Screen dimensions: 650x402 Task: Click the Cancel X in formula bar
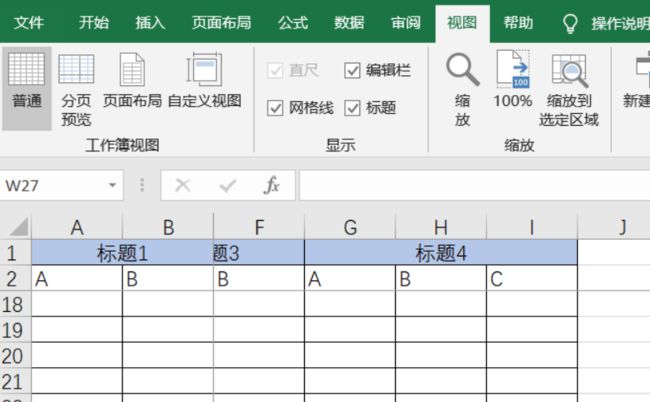pos(183,185)
